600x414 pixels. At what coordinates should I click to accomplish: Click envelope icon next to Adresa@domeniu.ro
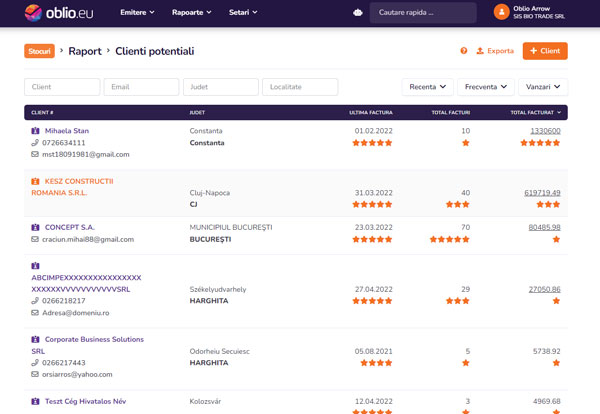pos(35,313)
